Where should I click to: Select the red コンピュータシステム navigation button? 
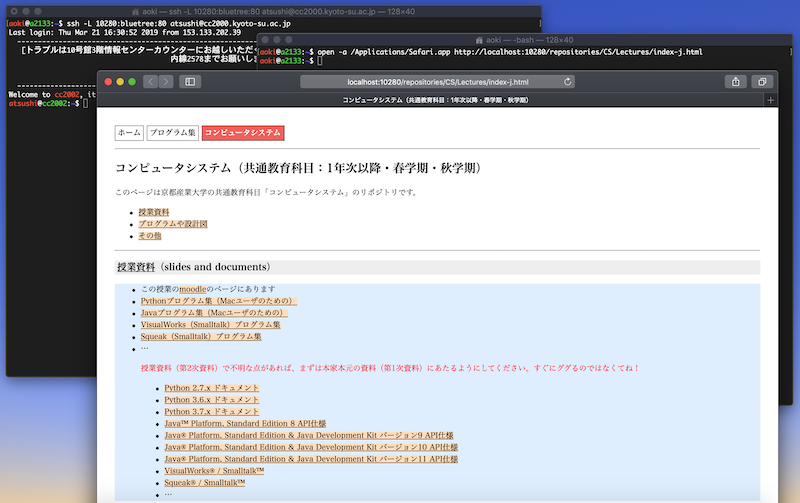point(243,133)
